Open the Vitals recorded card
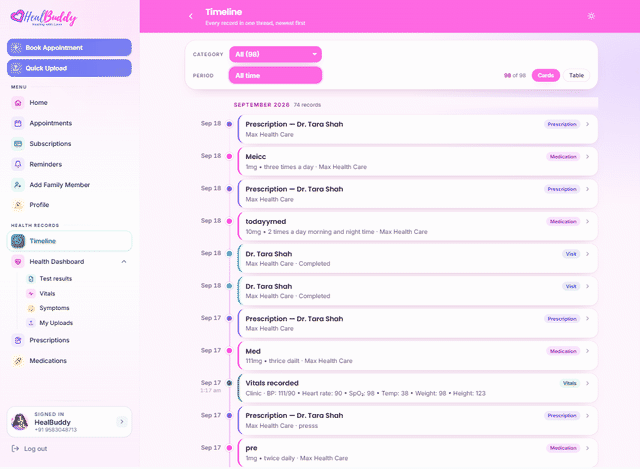This screenshot has width=640, height=469. tap(418, 388)
